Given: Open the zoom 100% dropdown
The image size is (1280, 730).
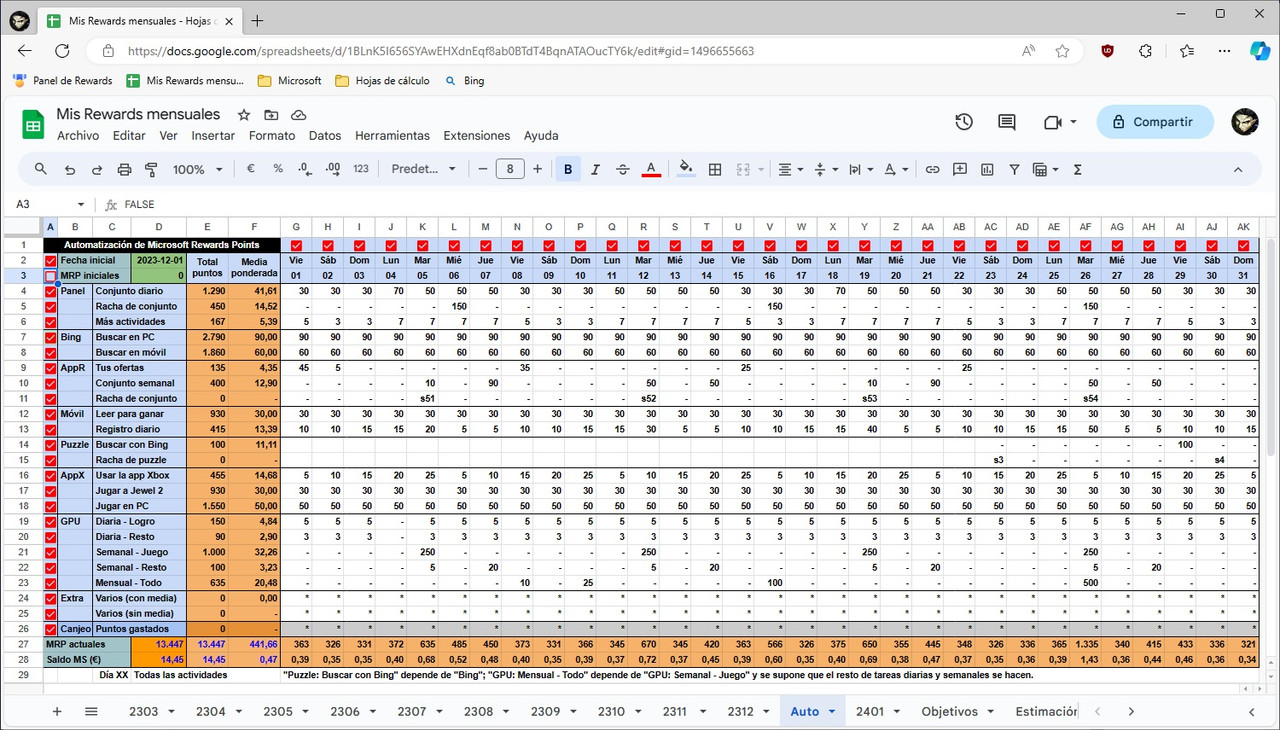Looking at the screenshot, I should point(198,169).
